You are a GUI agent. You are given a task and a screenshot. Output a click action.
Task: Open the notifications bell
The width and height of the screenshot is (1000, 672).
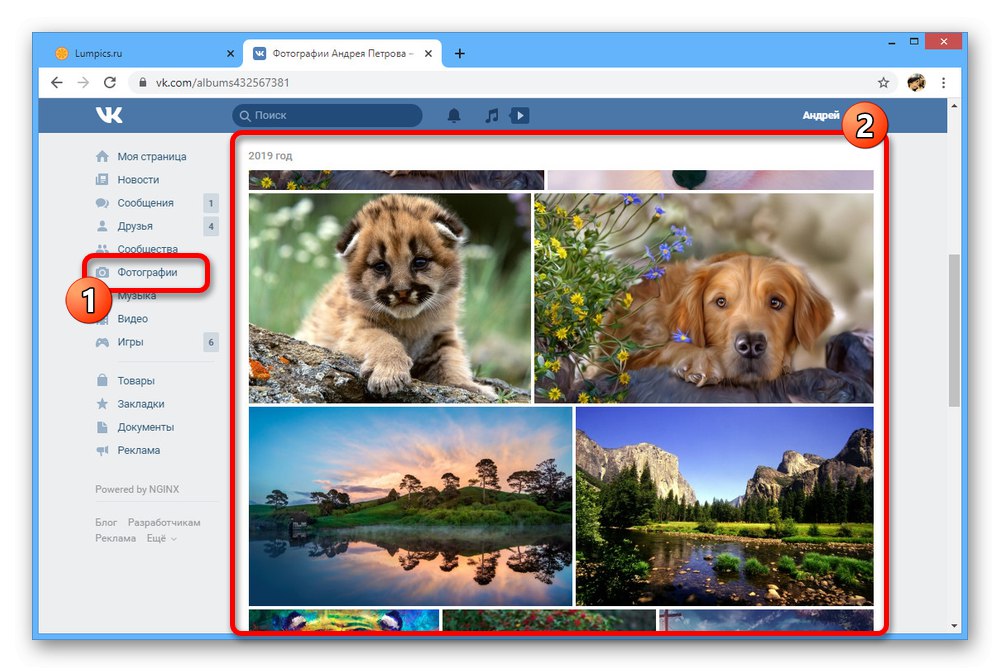[x=453, y=115]
